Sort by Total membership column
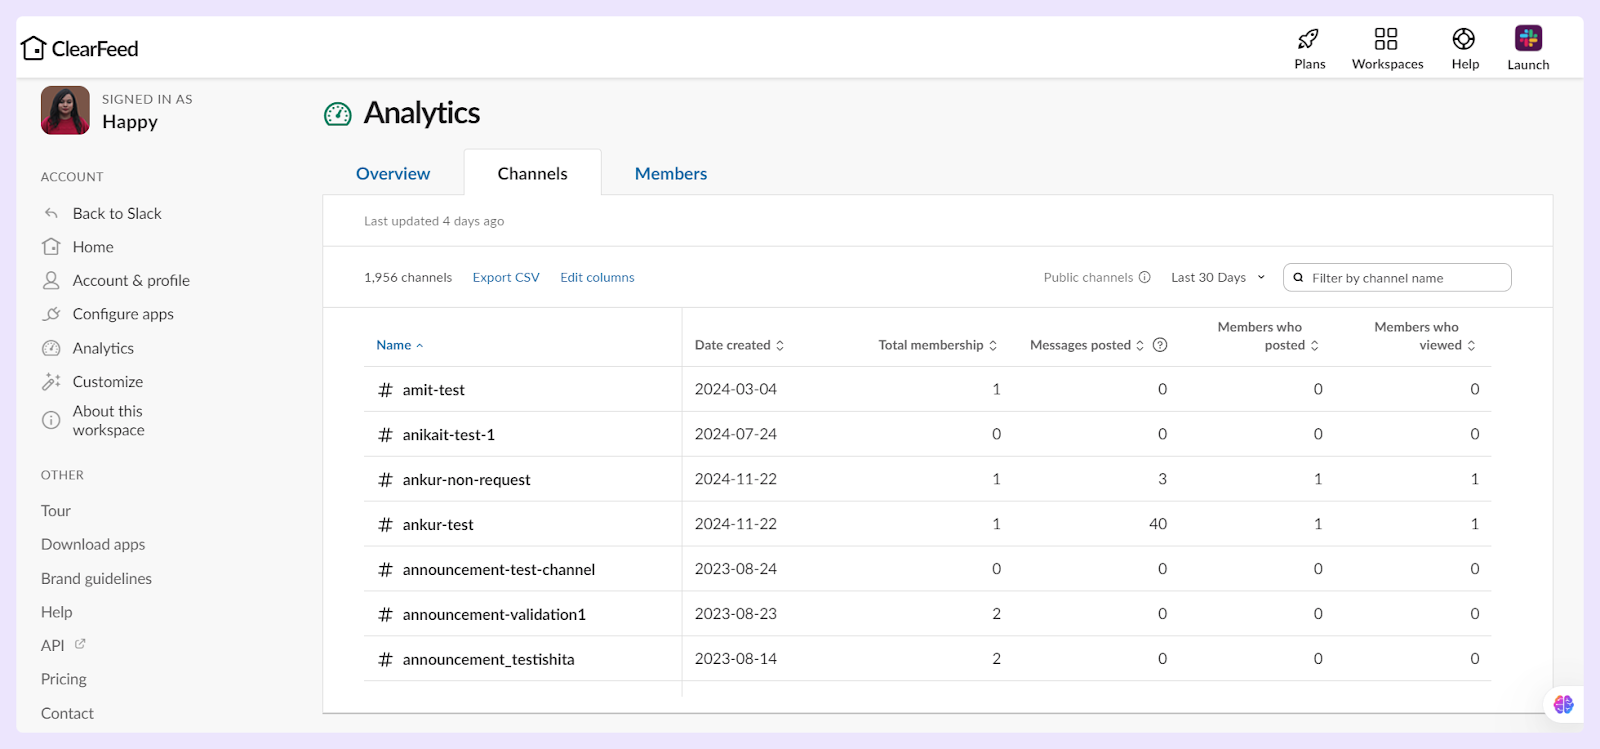The height and width of the screenshot is (749, 1600). (938, 345)
